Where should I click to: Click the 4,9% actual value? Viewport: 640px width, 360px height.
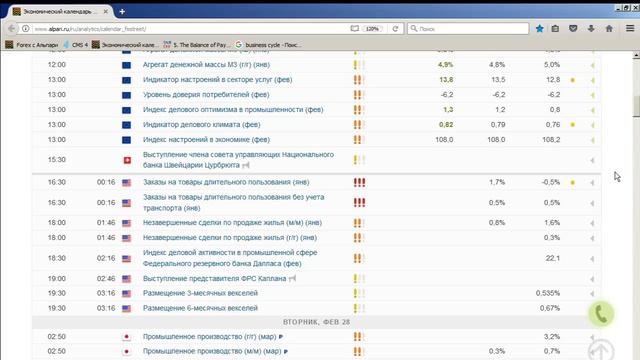(x=445, y=64)
